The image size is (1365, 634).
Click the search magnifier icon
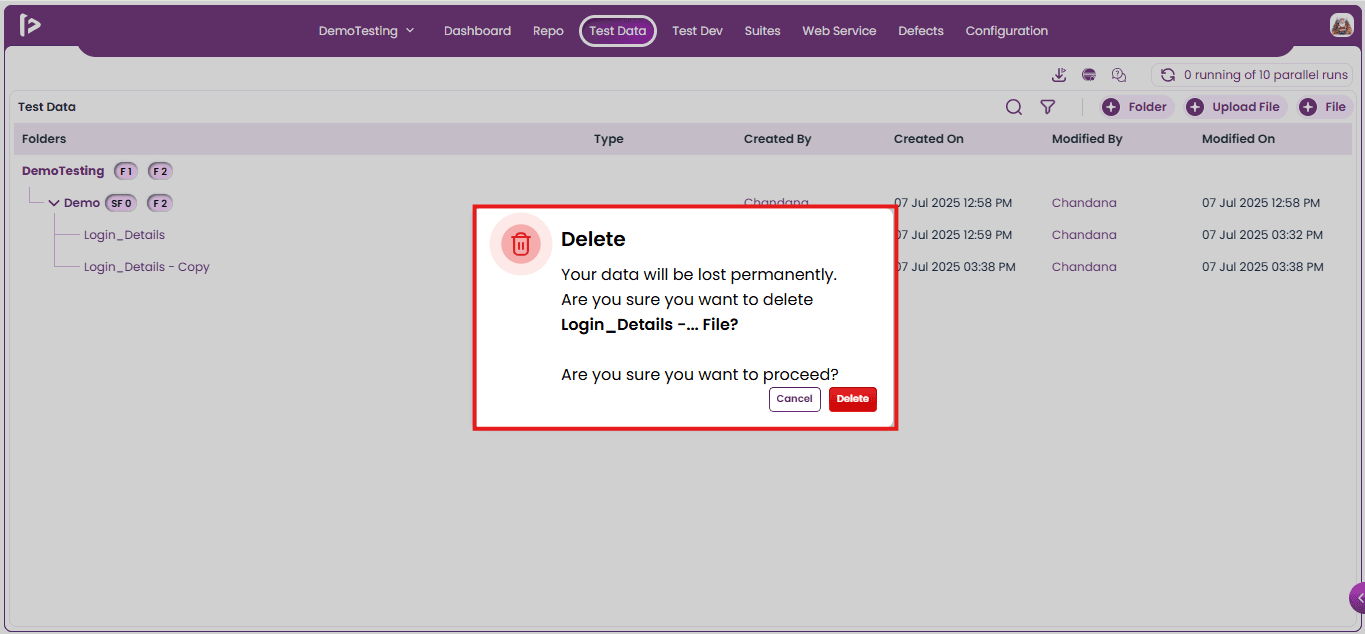coord(1014,107)
